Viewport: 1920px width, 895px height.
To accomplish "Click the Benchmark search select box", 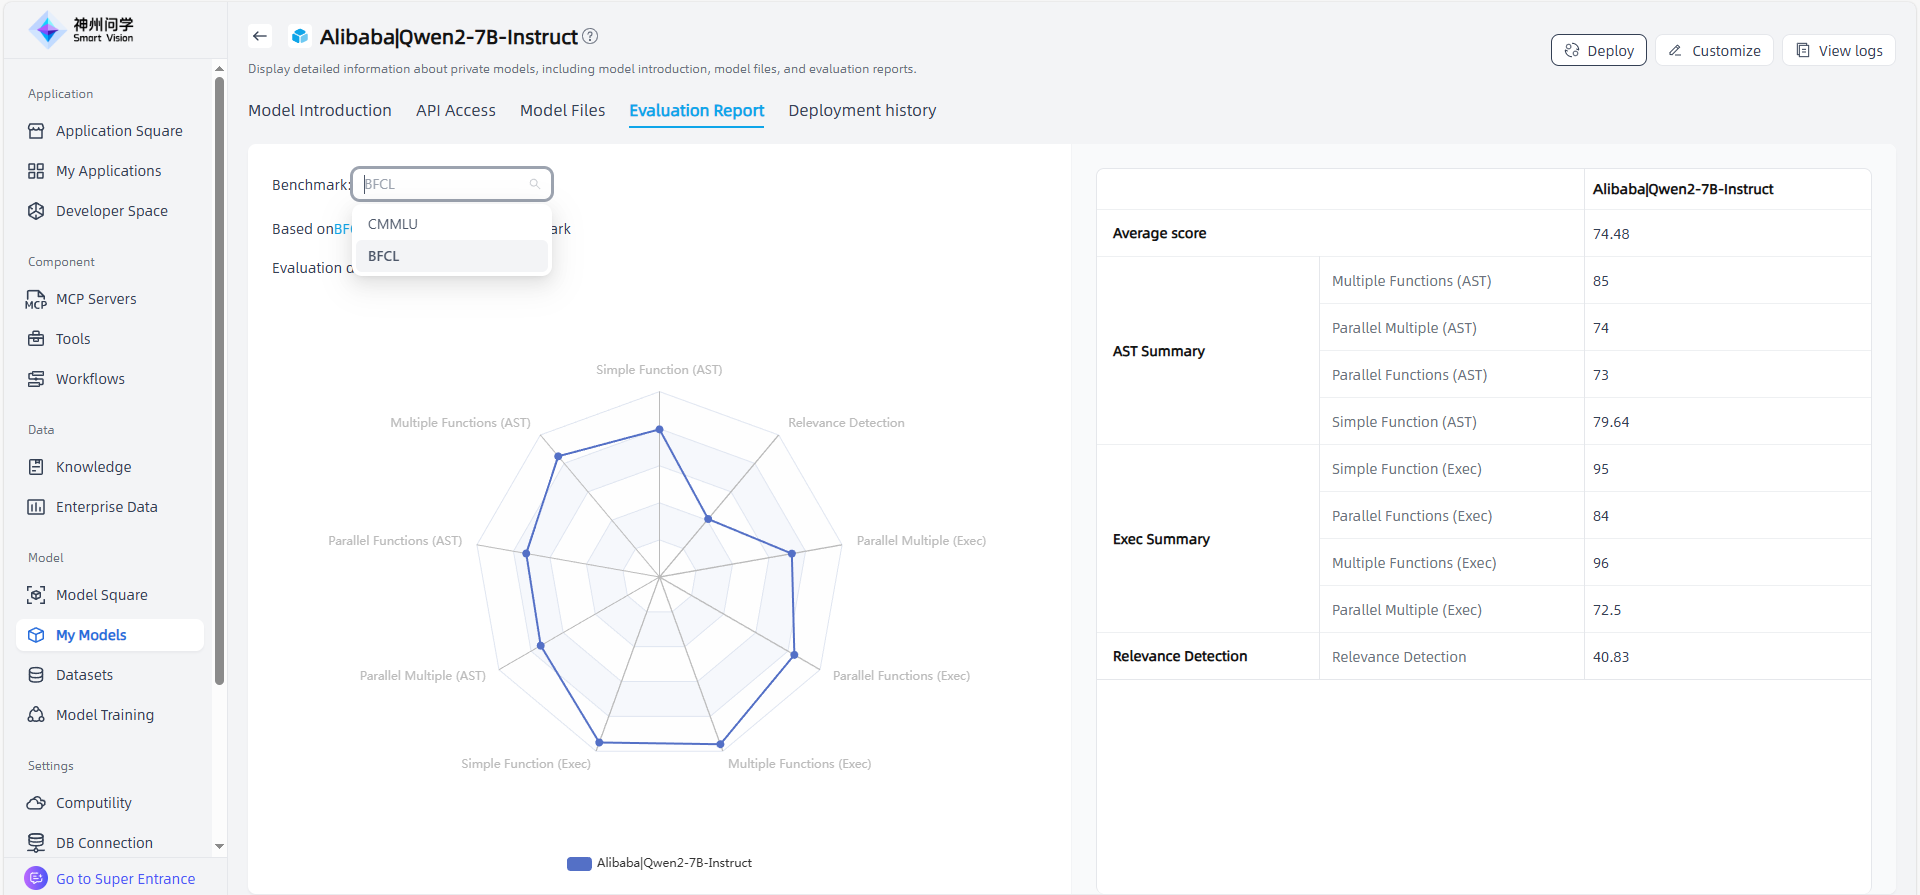I will pos(450,184).
